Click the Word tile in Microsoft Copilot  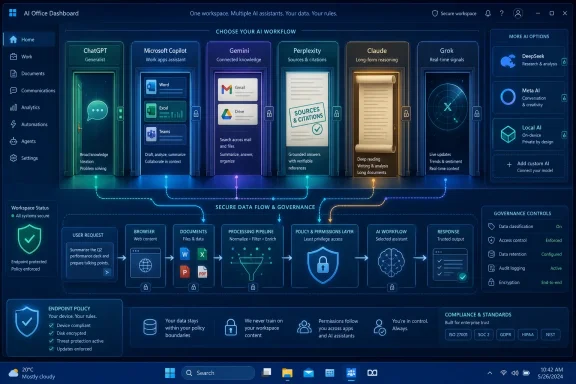(x=165, y=87)
